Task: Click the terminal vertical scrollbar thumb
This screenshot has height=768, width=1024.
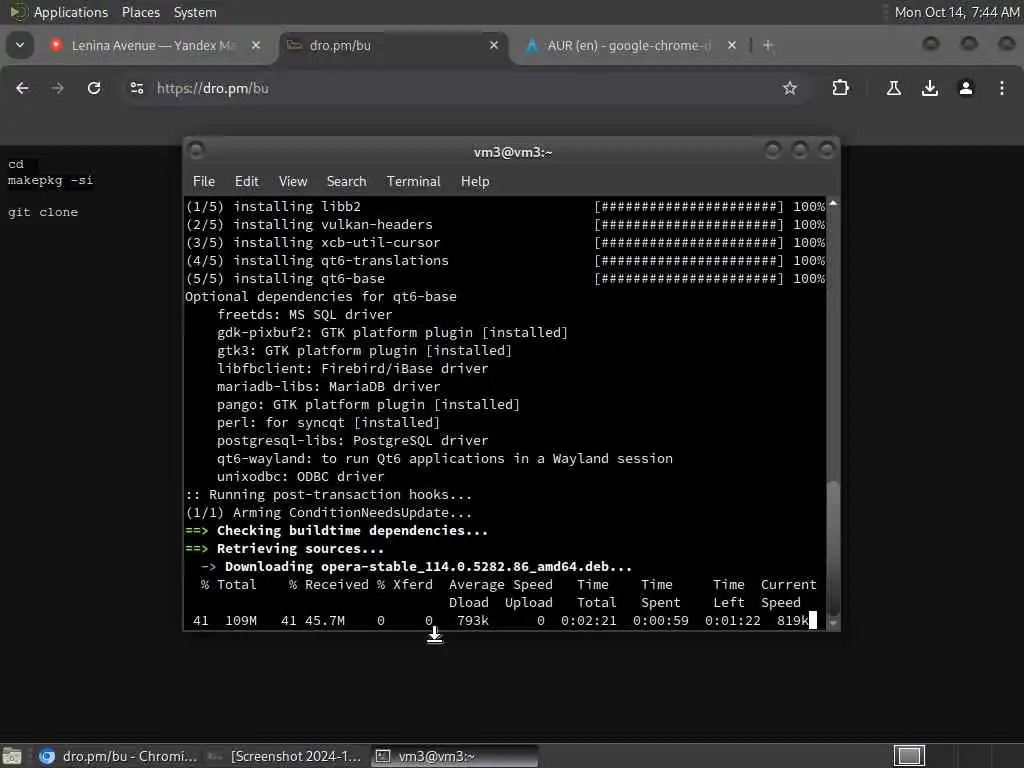Action: [x=833, y=547]
